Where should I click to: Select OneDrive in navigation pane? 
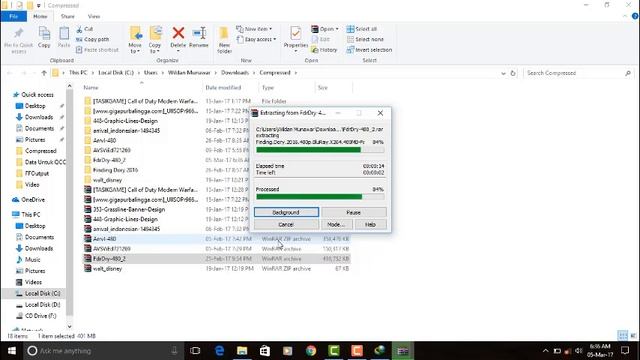[x=33, y=200]
